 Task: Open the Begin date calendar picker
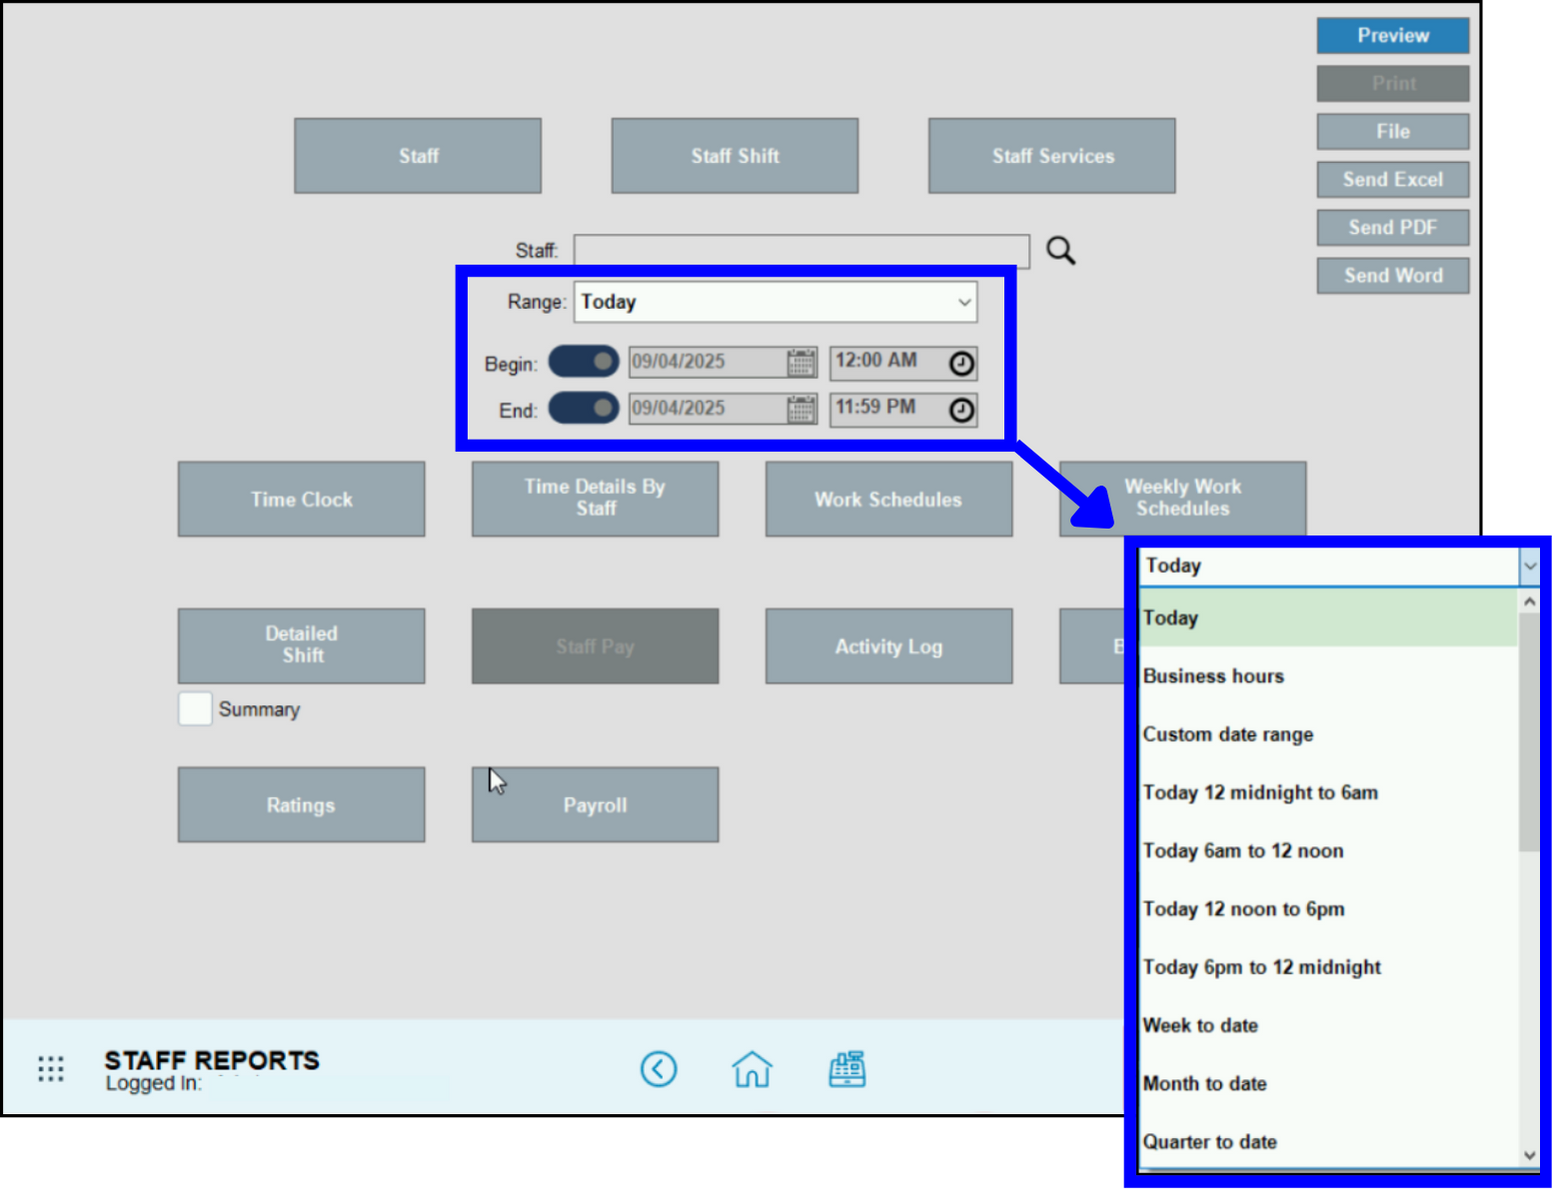coord(801,362)
